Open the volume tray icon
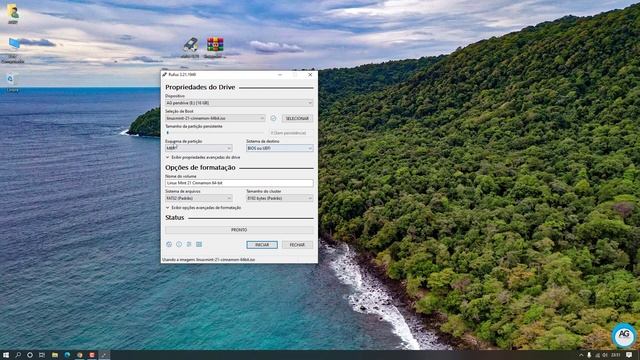640x360 pixels. point(605,355)
